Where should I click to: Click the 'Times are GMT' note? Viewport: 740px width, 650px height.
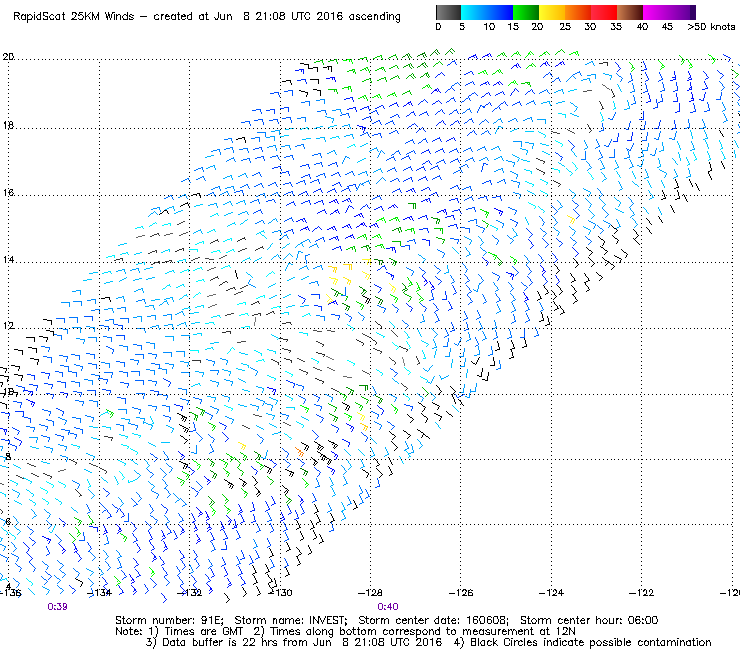pyautogui.click(x=203, y=631)
